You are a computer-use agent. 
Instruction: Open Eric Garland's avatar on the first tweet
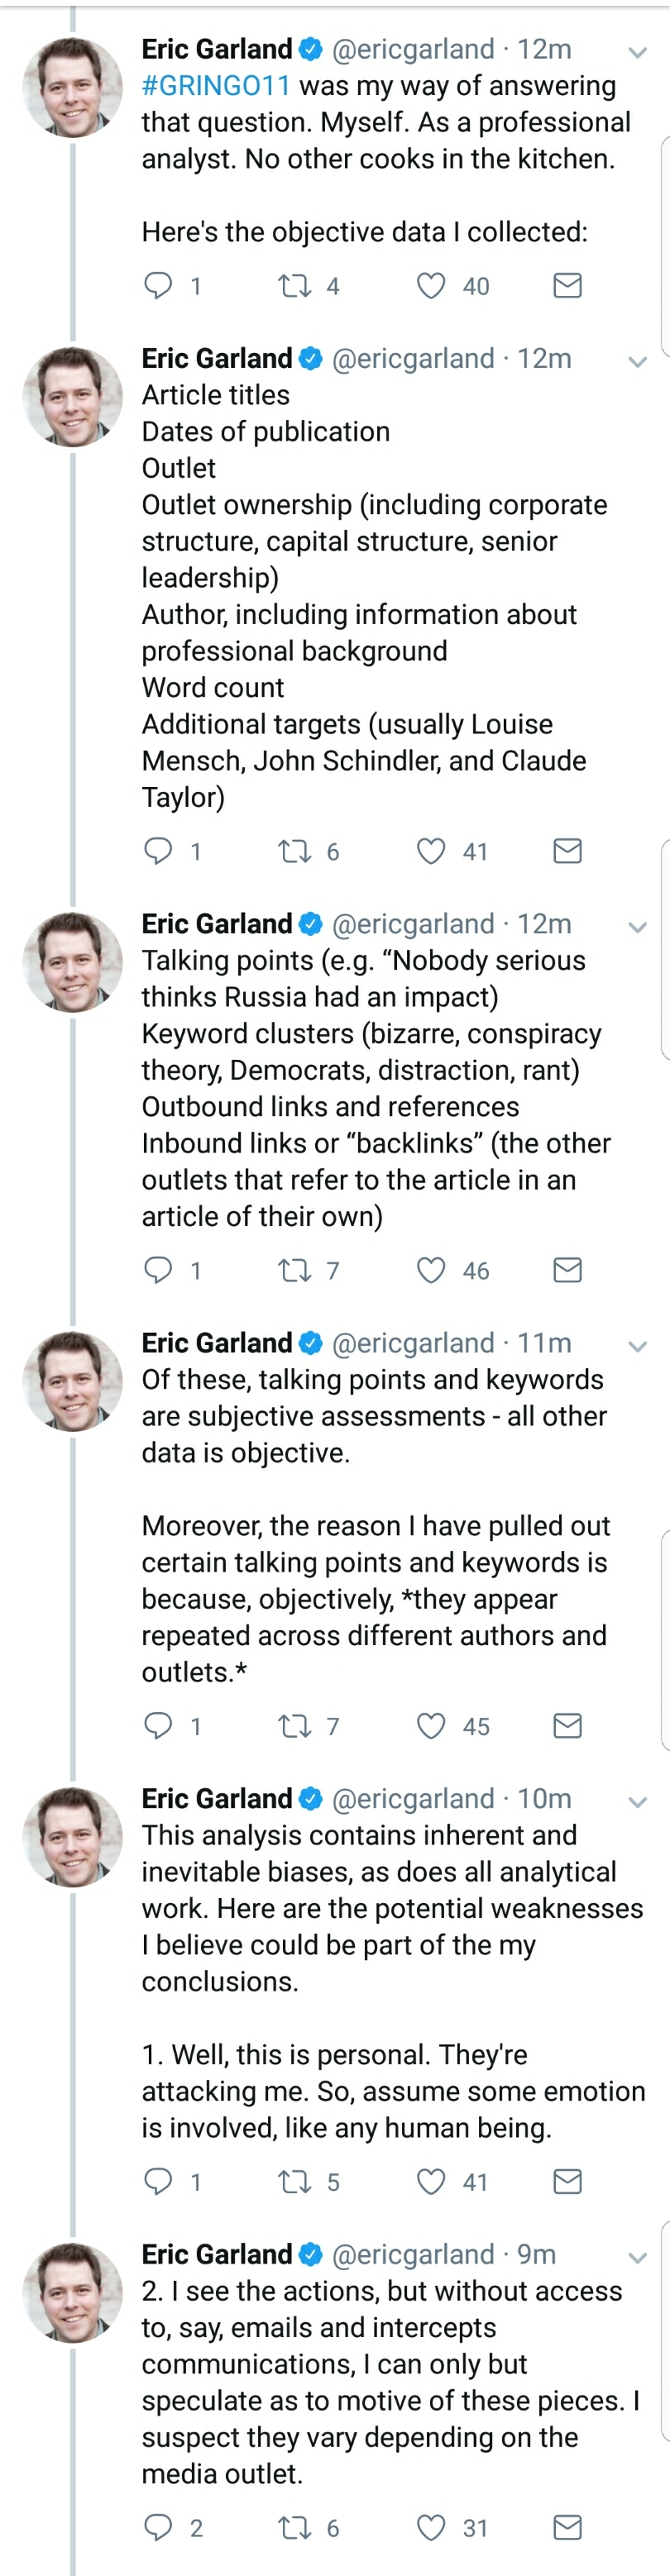[72, 88]
